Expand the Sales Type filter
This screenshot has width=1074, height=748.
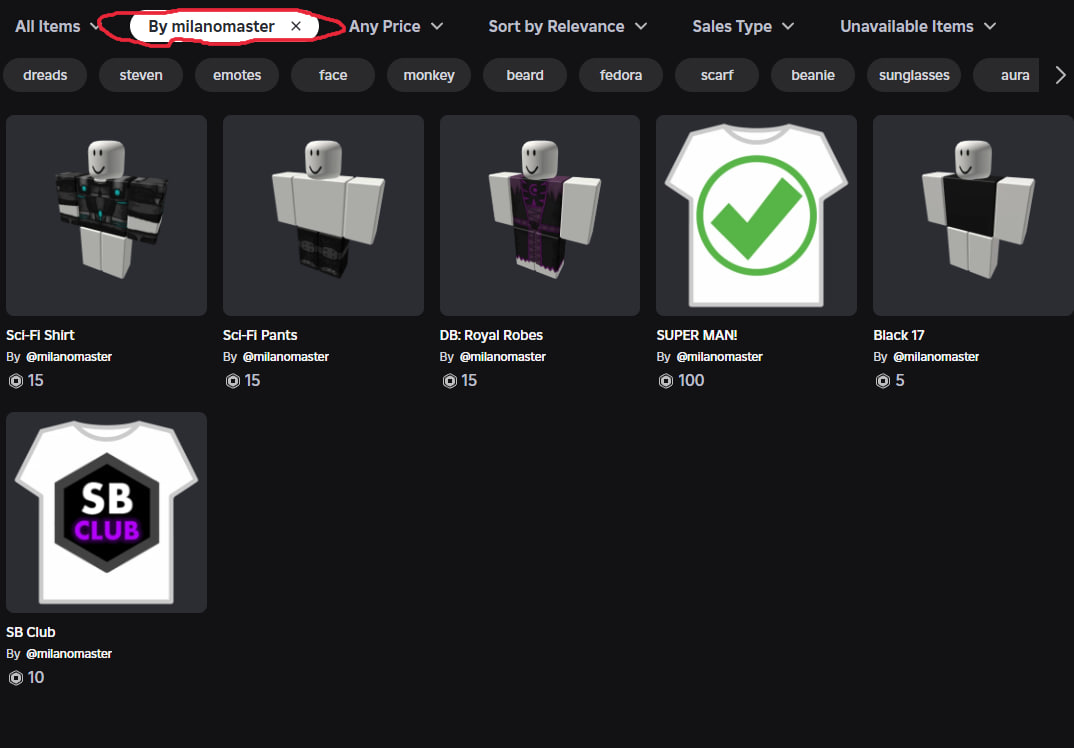click(743, 27)
